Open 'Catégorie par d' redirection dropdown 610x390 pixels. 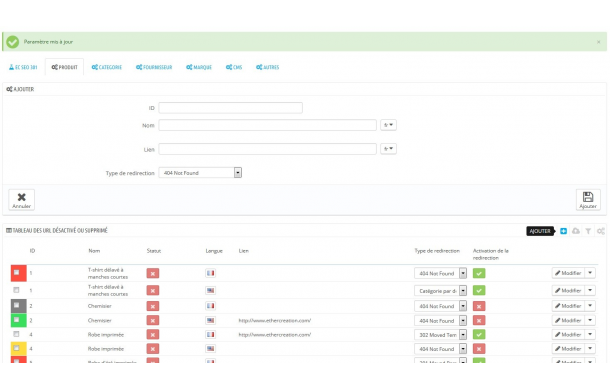click(440, 291)
